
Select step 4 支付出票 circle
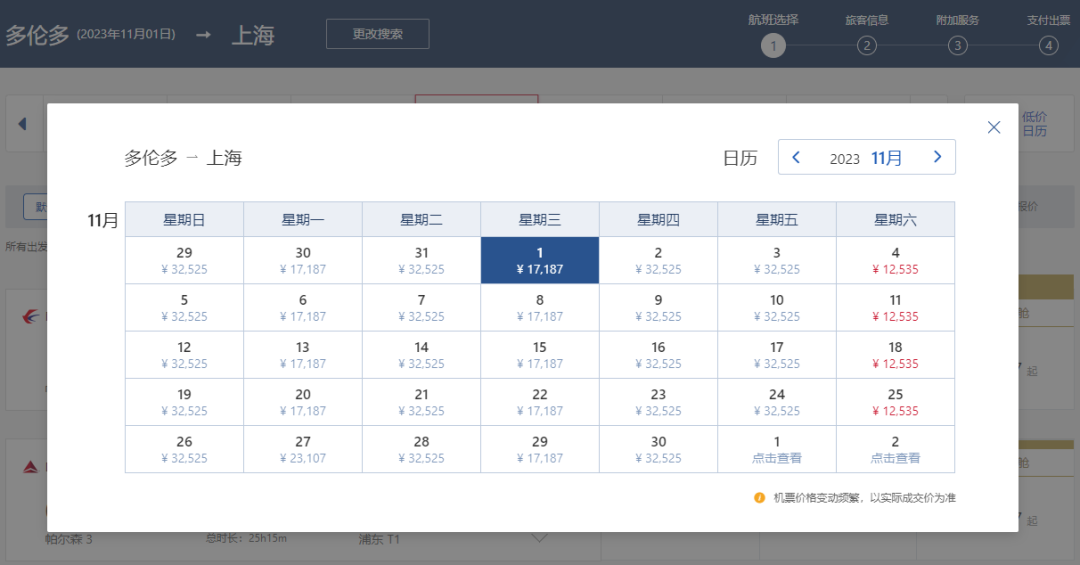1047,45
